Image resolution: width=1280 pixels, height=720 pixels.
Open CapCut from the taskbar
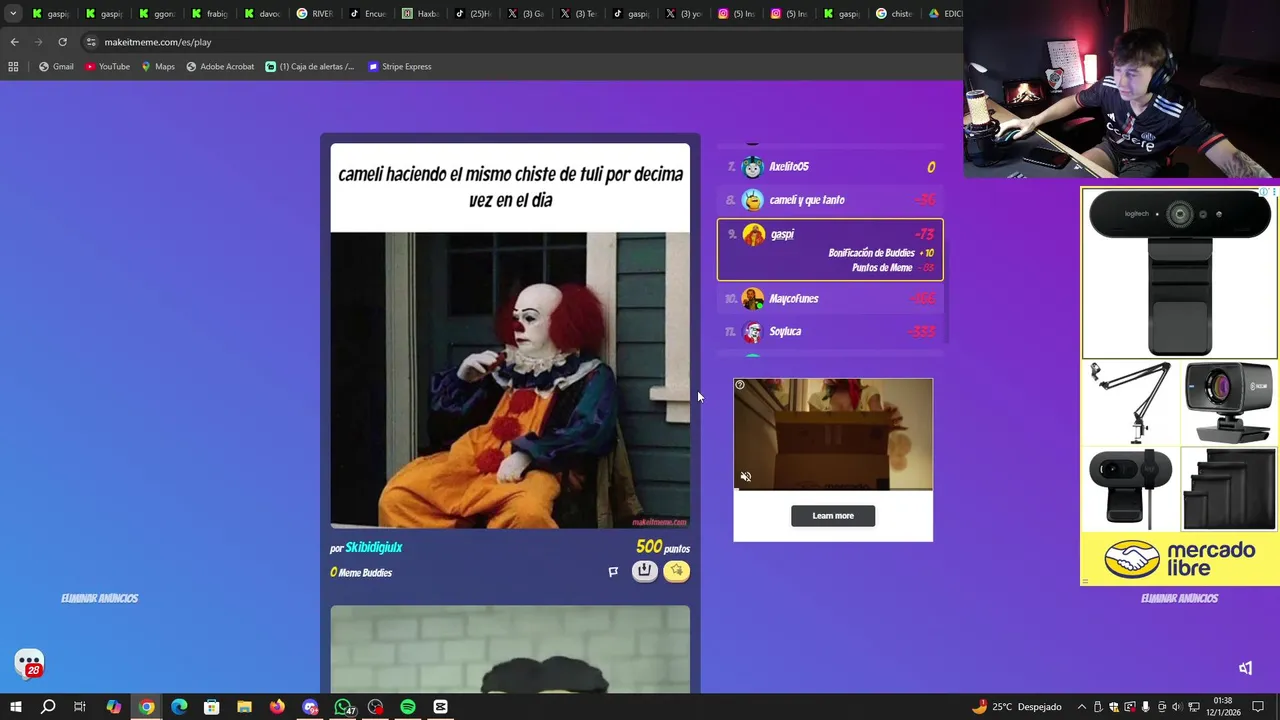click(440, 707)
